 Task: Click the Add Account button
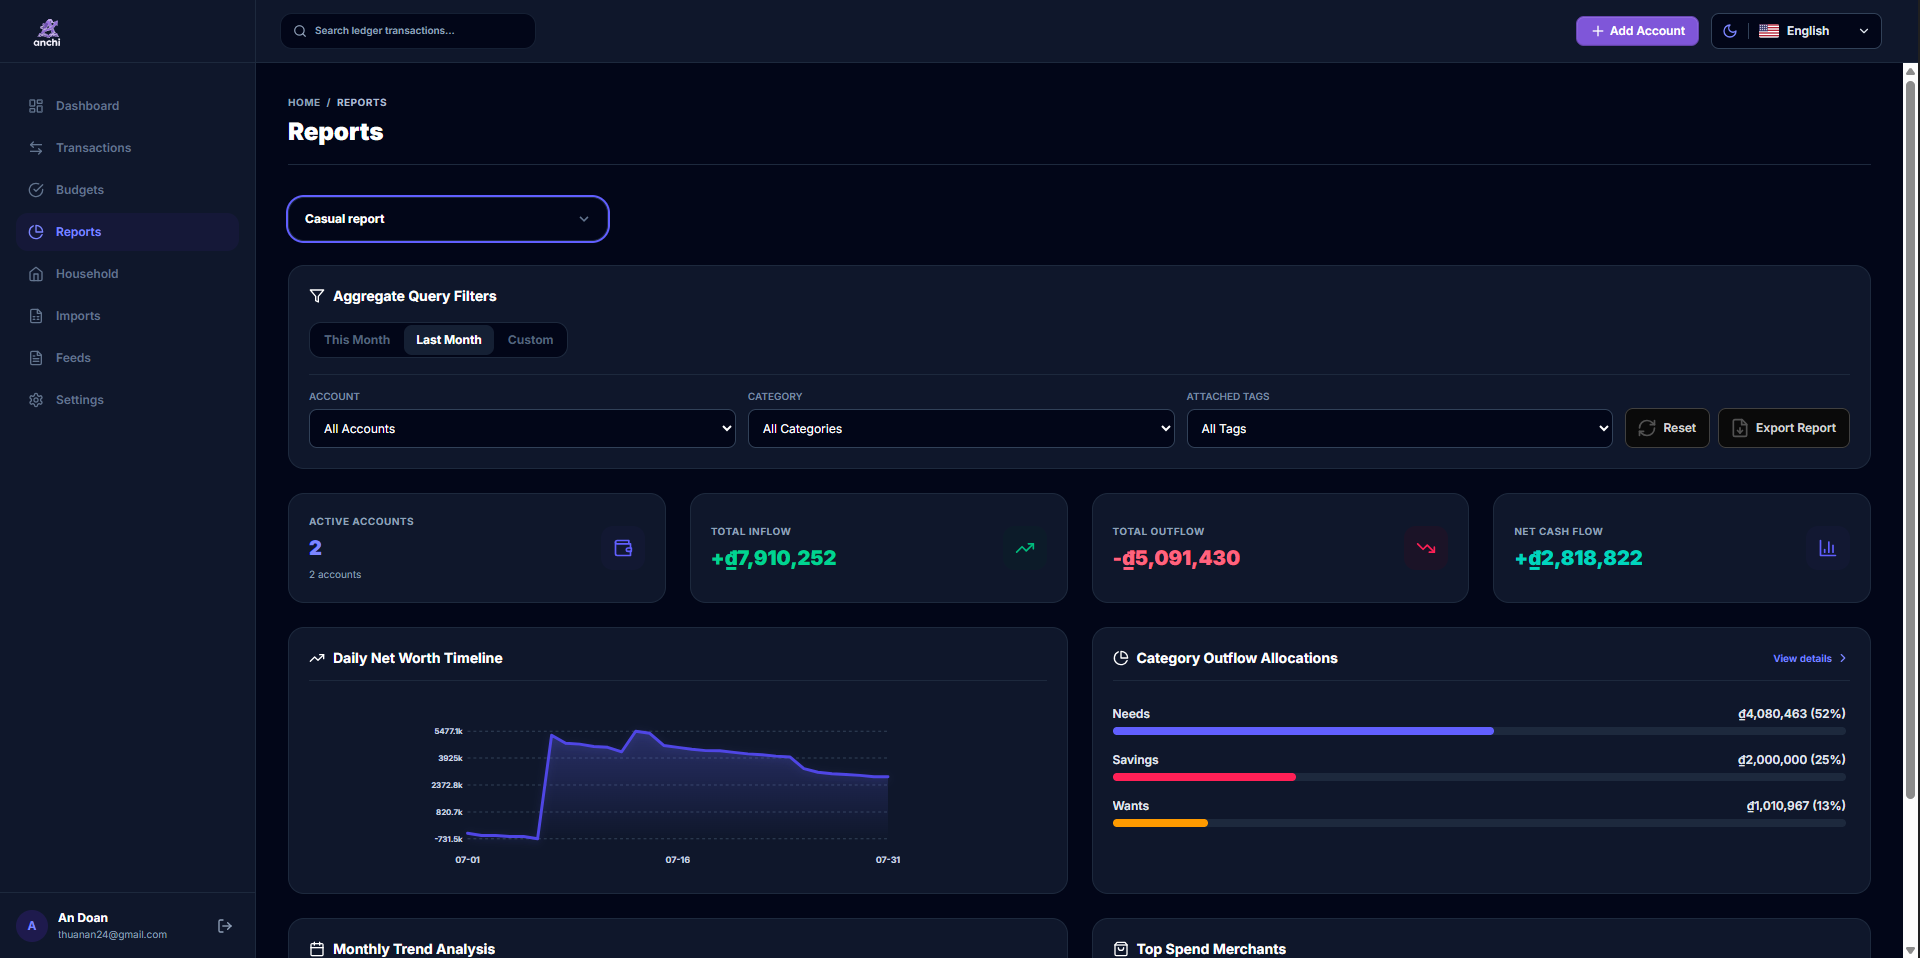coord(1637,31)
